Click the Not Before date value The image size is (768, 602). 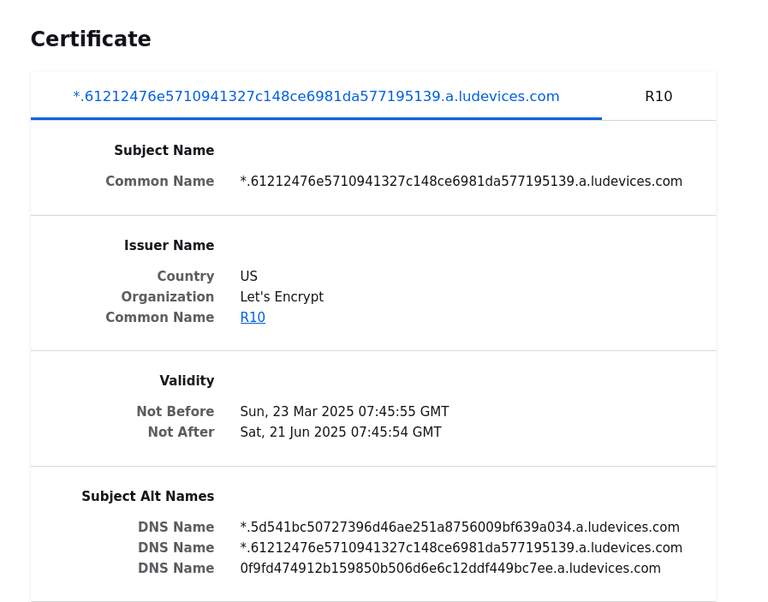coord(344,411)
